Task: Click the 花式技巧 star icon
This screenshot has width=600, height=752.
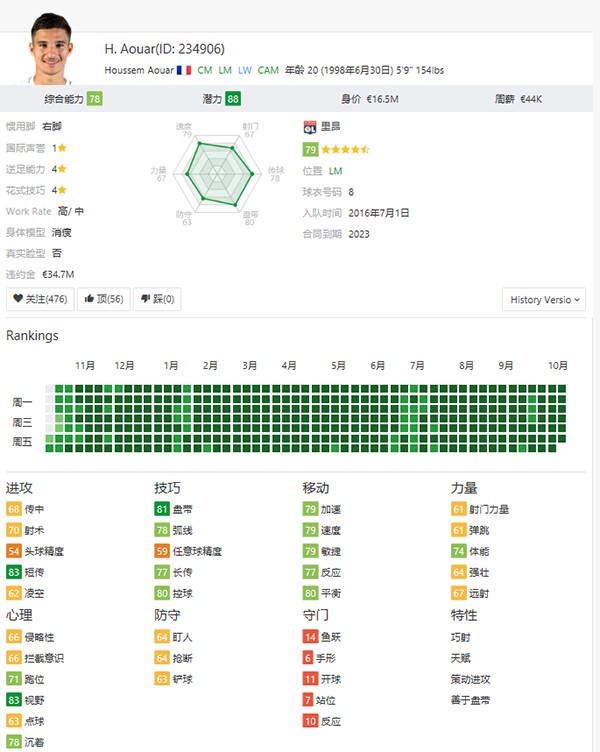Action: [64, 190]
